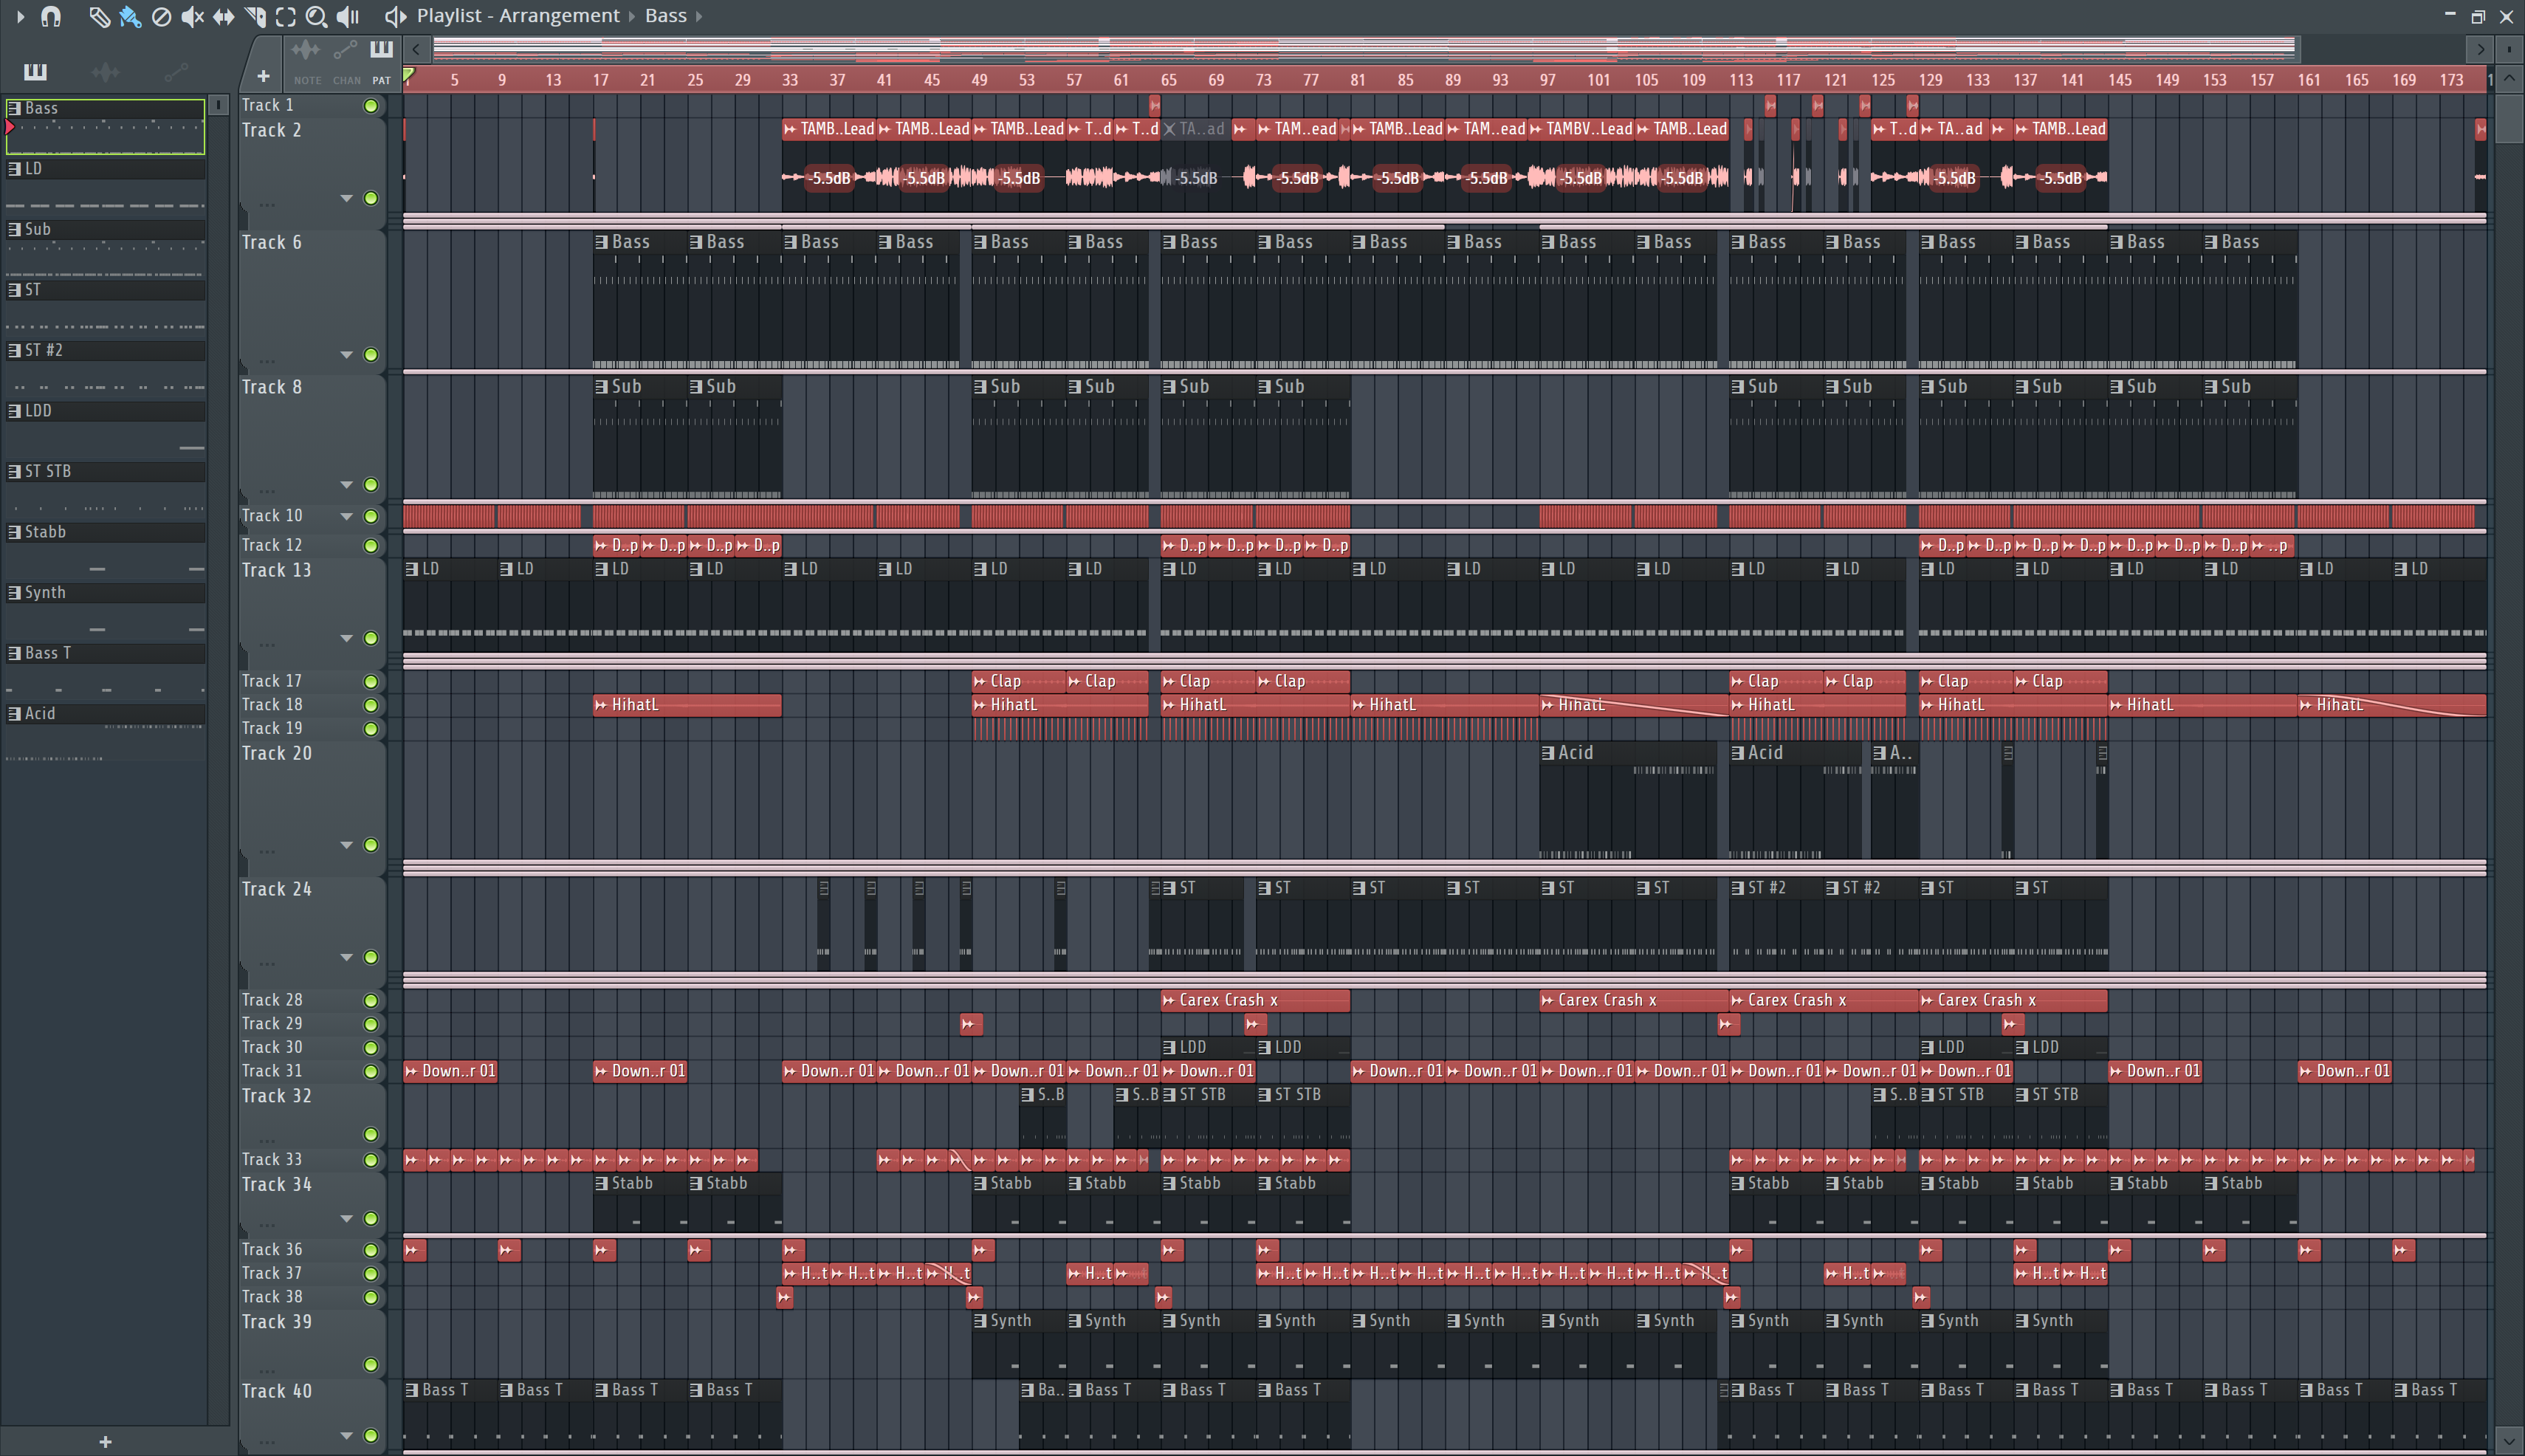Collapse Track 8 with the triangle
The height and width of the screenshot is (1456, 2525).
click(x=347, y=484)
